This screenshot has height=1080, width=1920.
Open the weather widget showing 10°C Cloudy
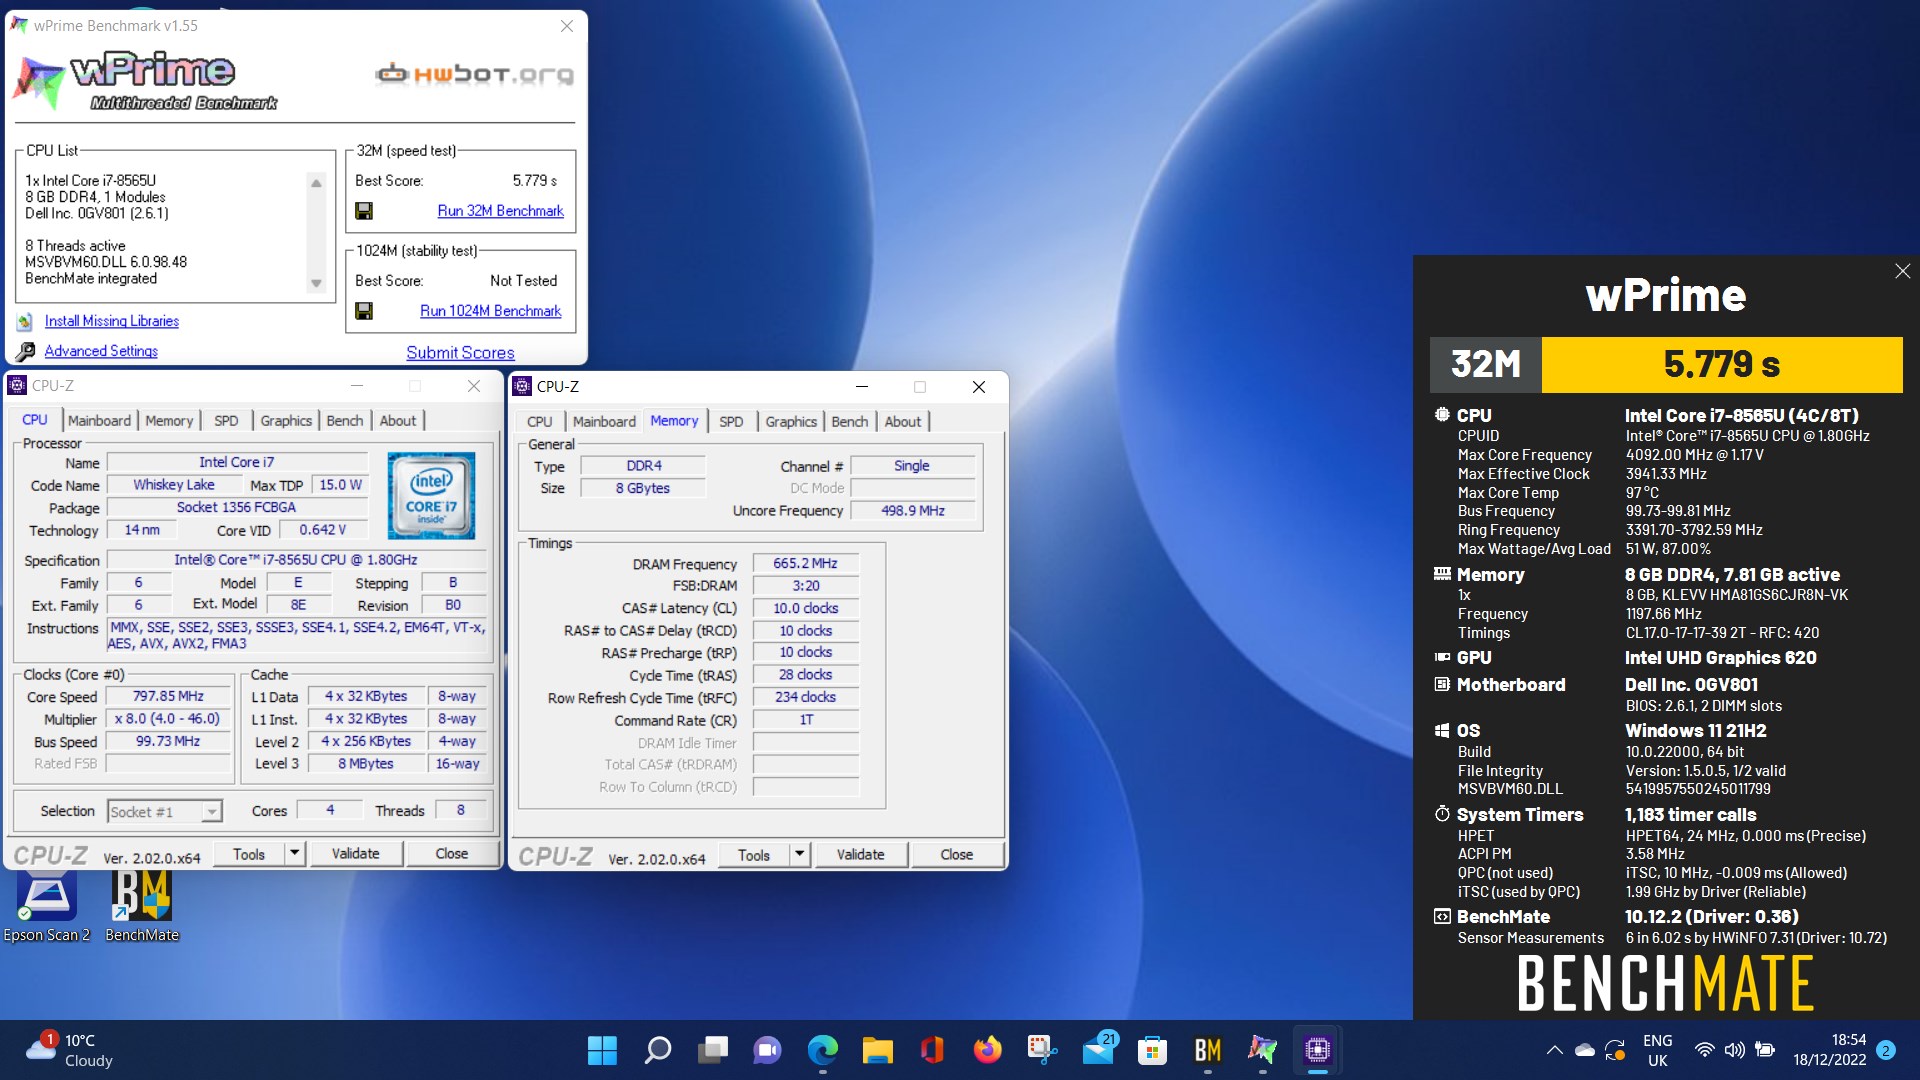click(70, 1050)
